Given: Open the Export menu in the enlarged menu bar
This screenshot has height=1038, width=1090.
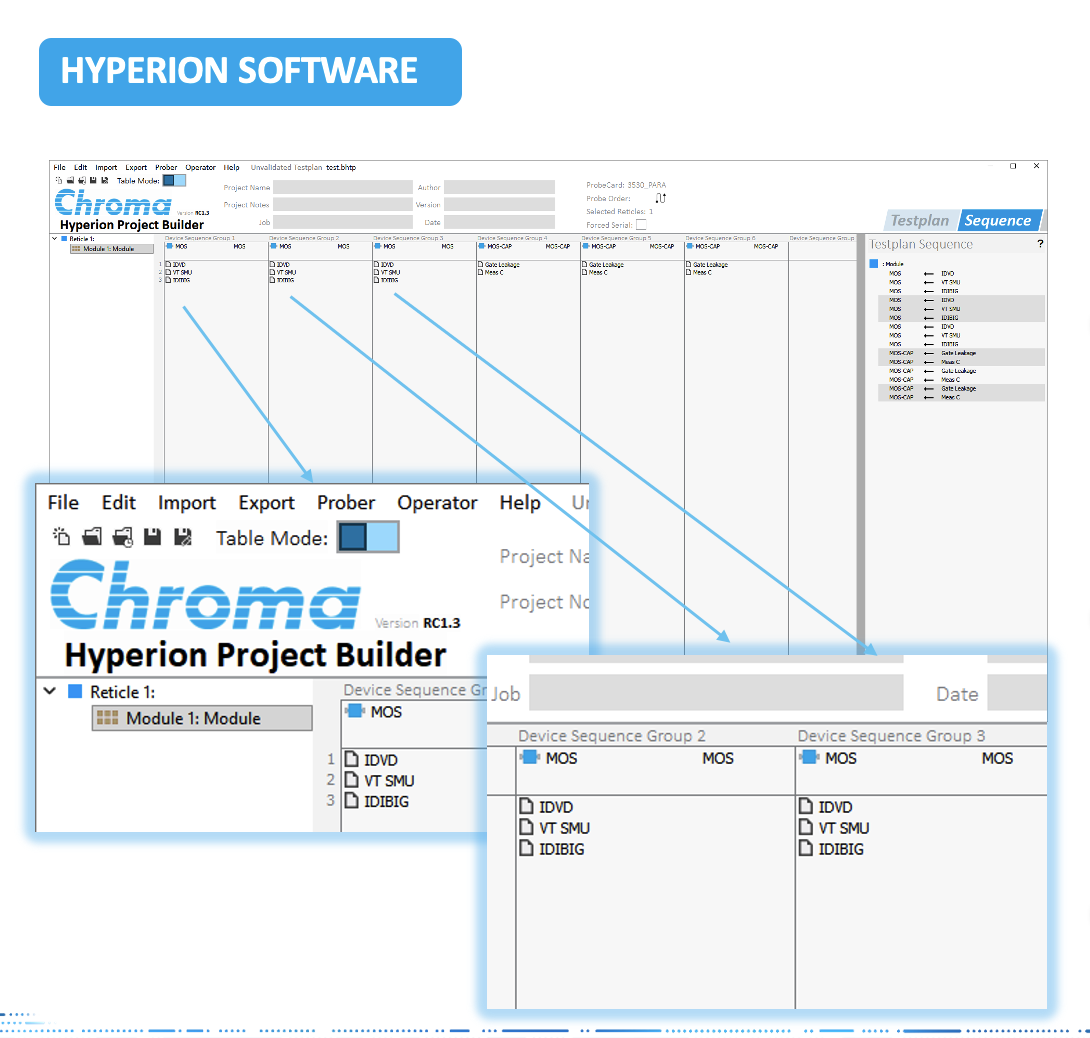Looking at the screenshot, I should point(266,503).
